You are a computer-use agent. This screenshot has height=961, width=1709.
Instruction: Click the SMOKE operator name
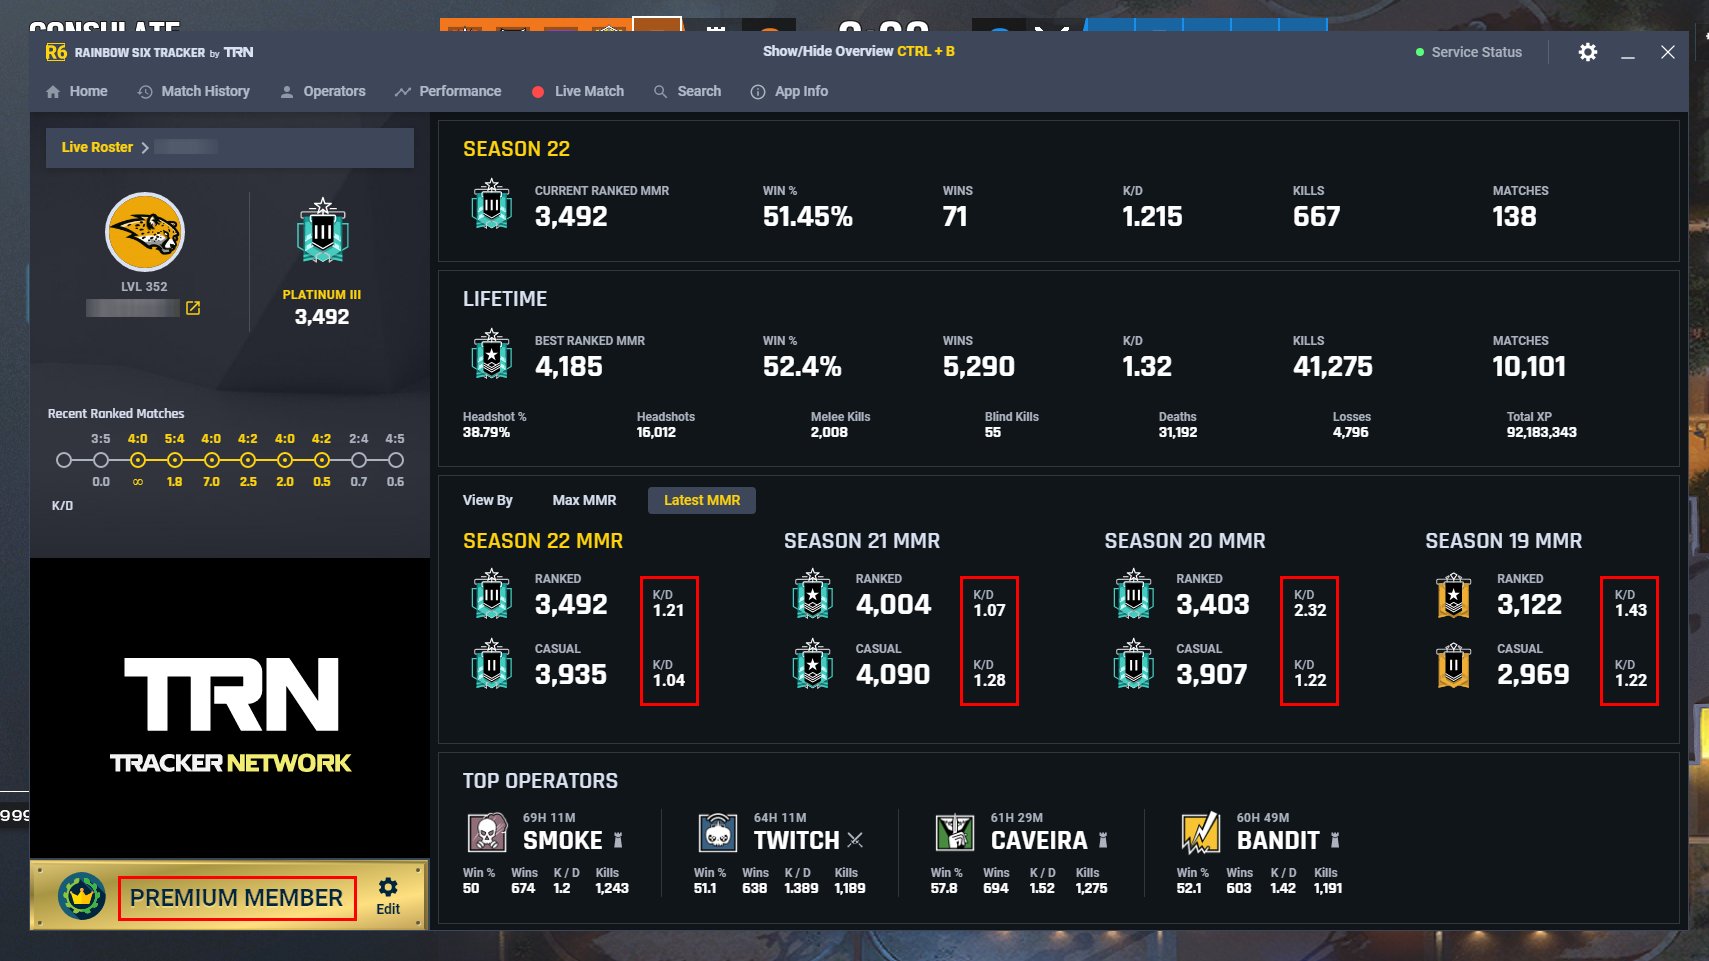(563, 840)
